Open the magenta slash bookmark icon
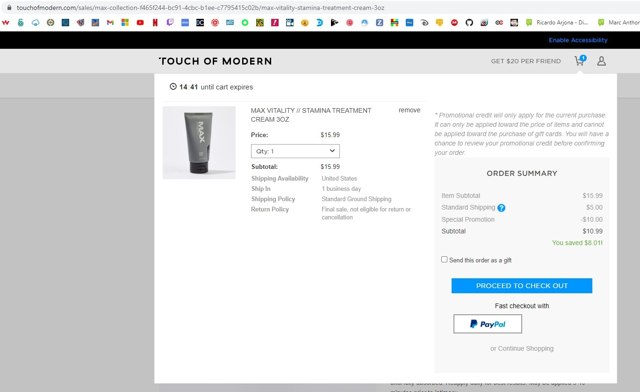Viewport: 640px width, 392px height. click(x=275, y=22)
